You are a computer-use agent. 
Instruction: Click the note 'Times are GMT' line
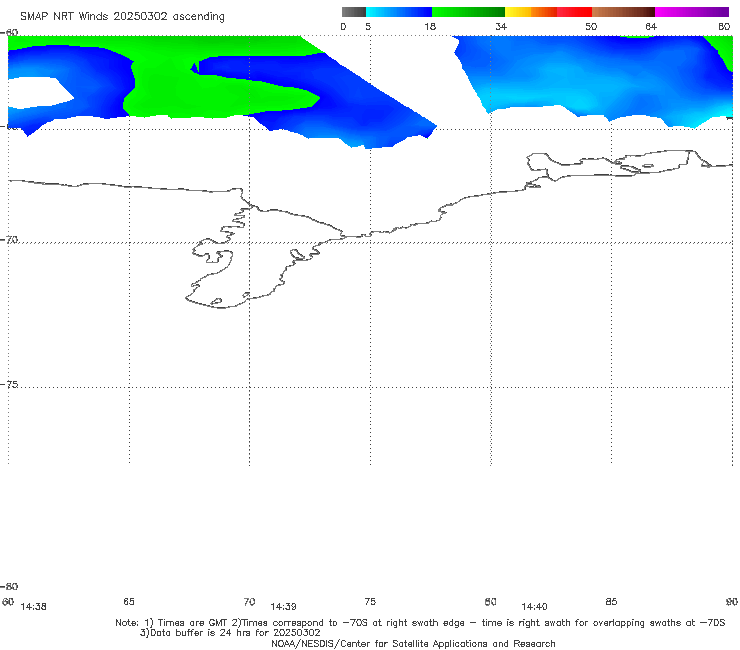point(420,623)
